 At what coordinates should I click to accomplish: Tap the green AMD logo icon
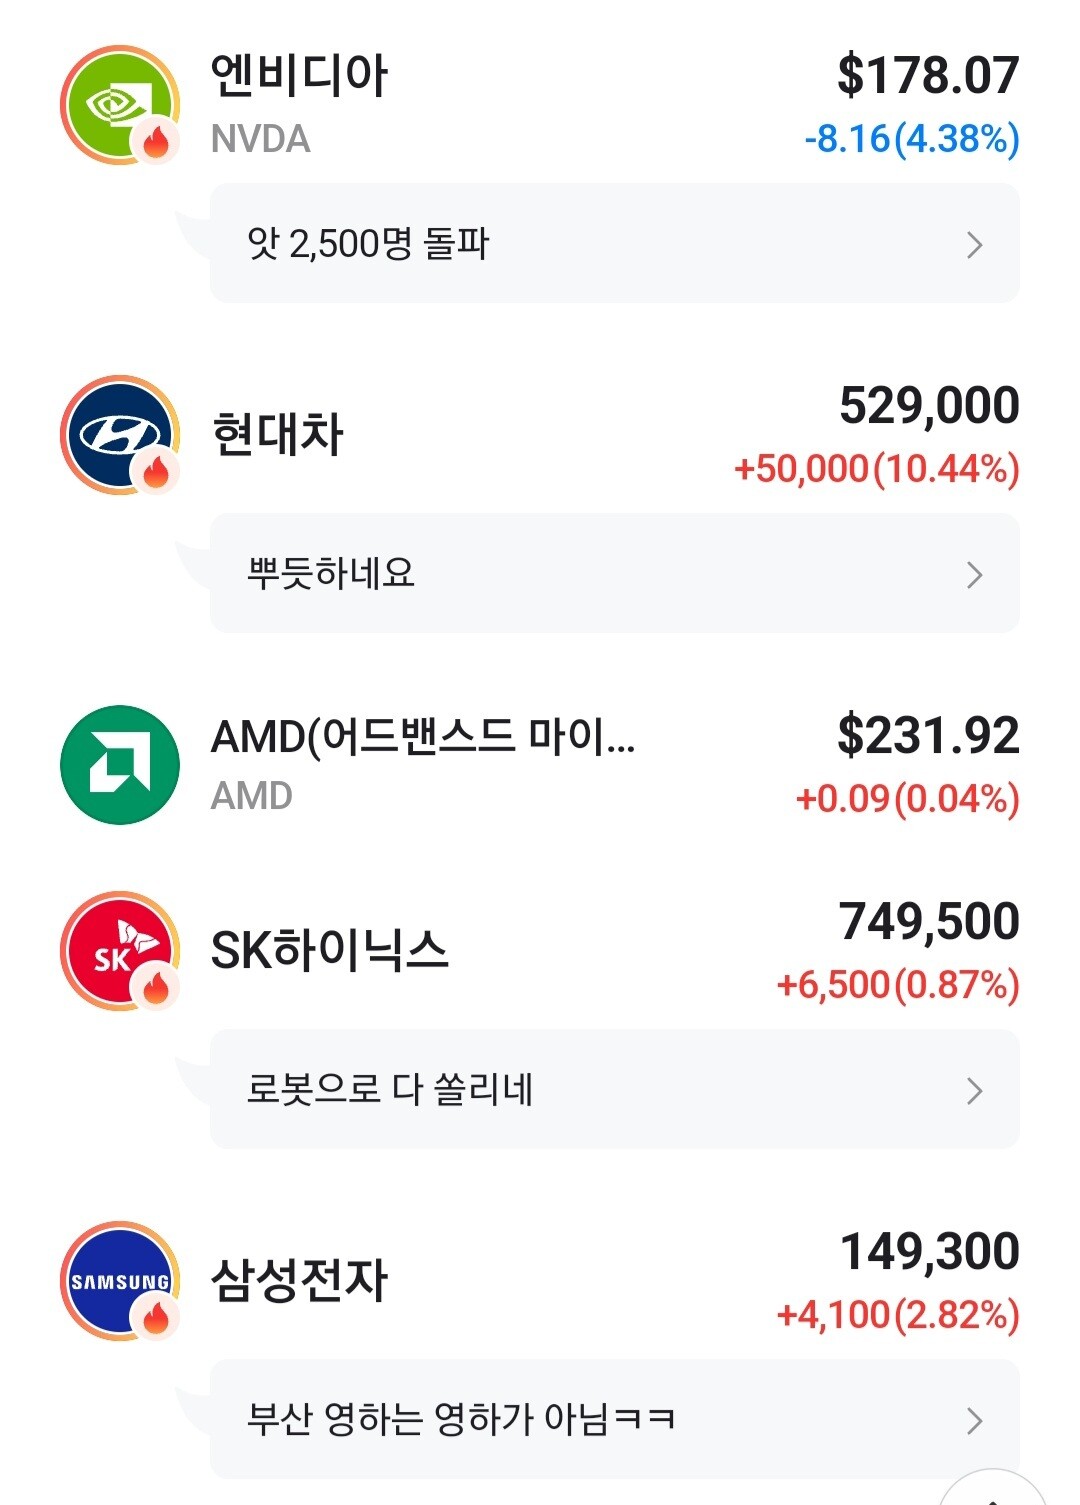[x=120, y=765]
